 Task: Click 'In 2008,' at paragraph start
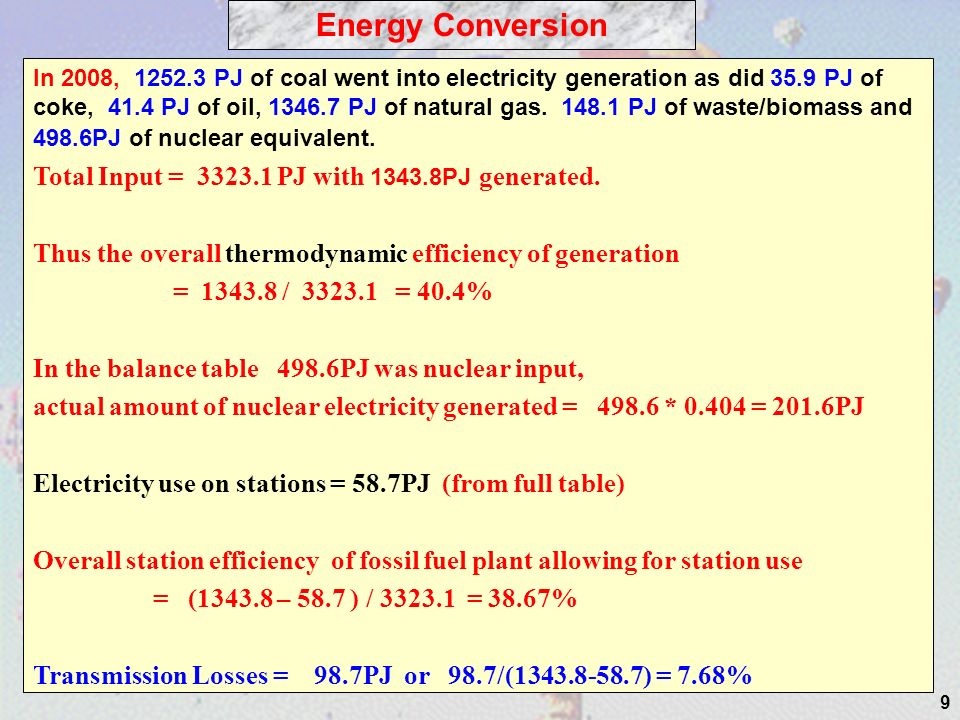click(x=76, y=78)
